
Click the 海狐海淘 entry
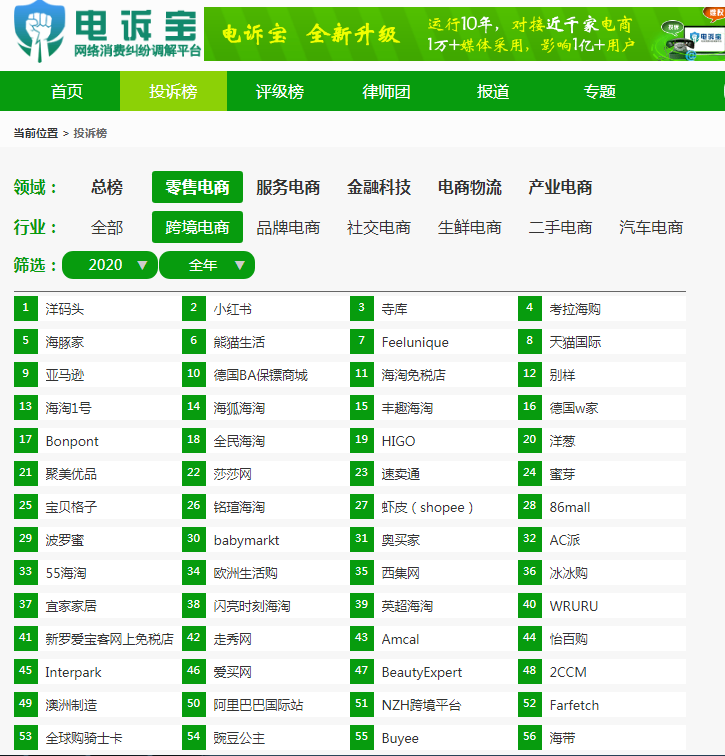[x=239, y=408]
